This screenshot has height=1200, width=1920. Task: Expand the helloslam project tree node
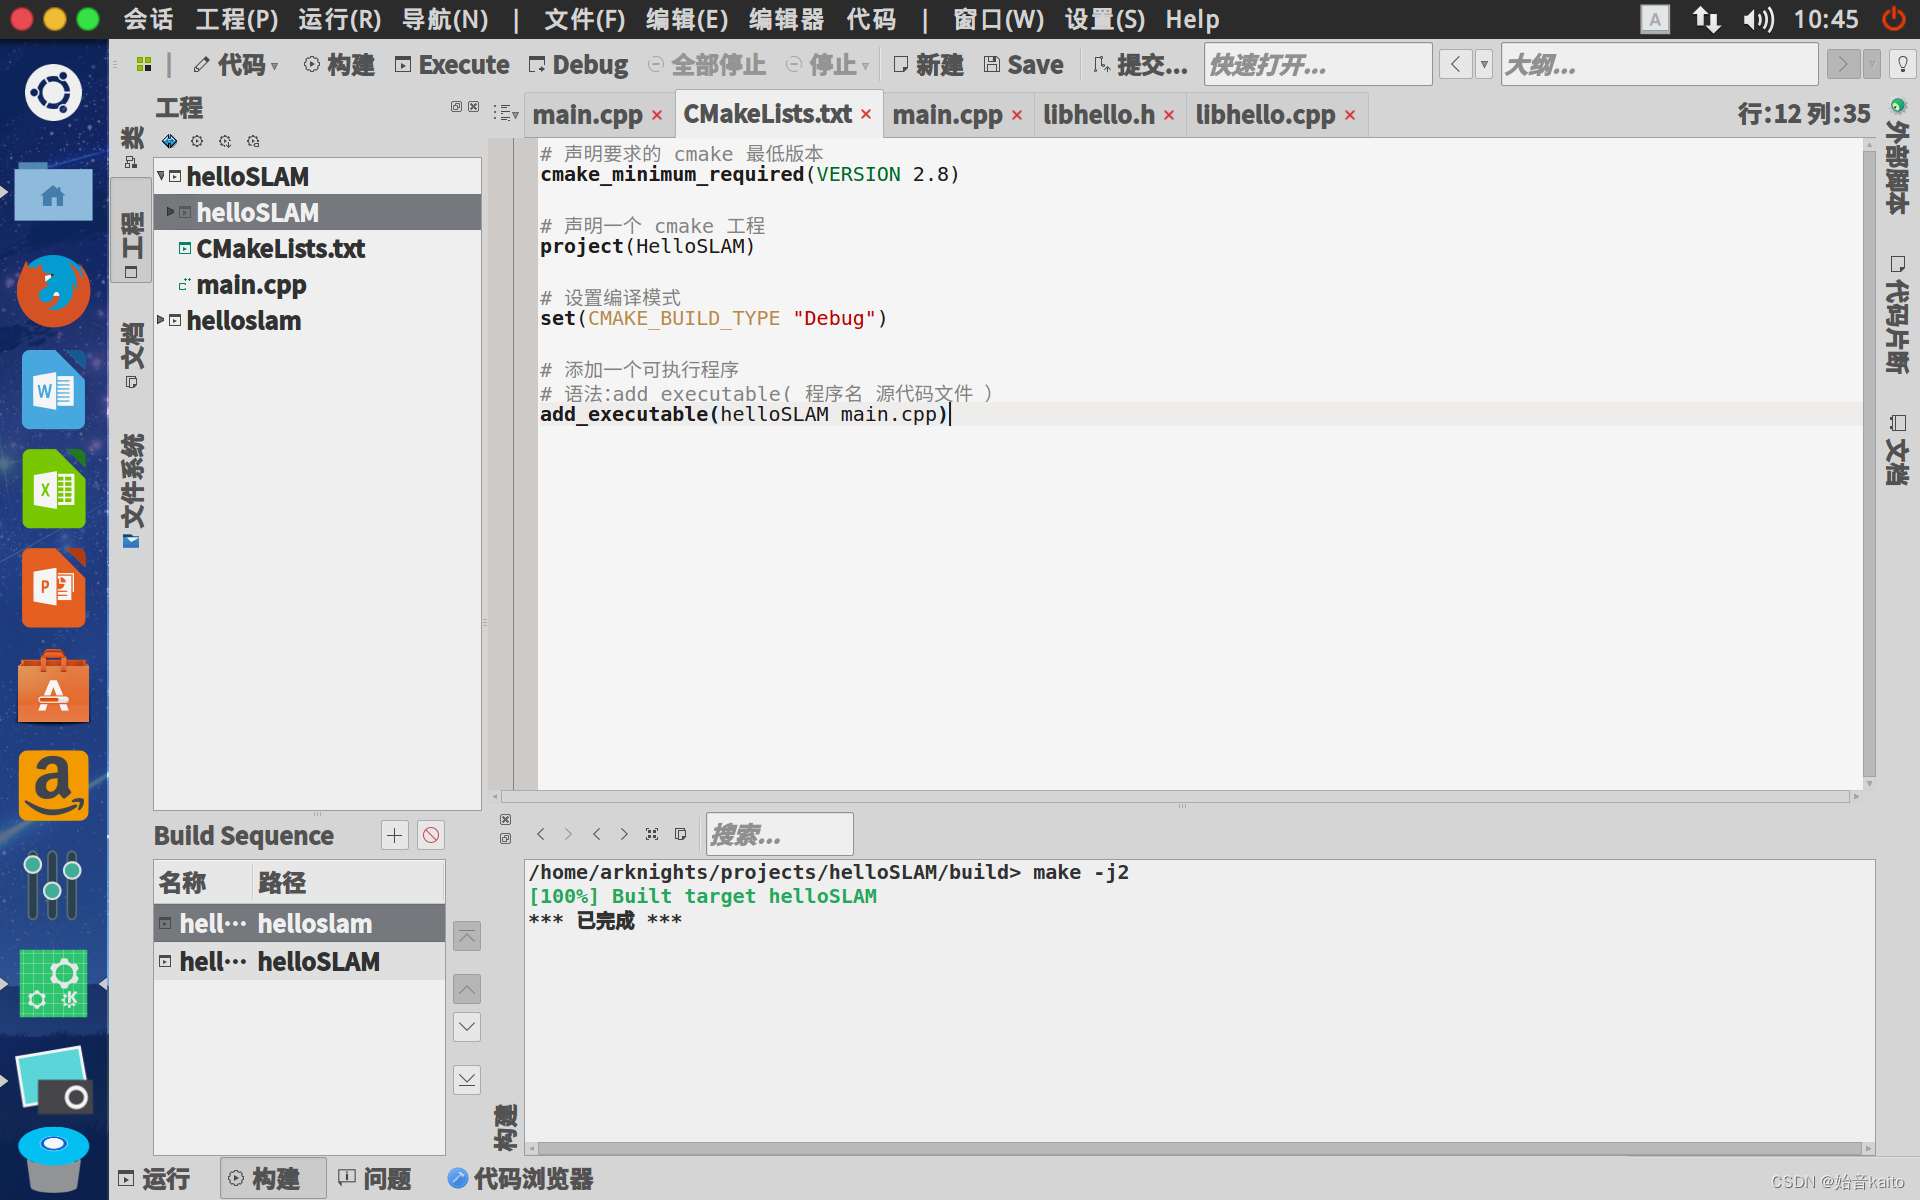point(161,320)
